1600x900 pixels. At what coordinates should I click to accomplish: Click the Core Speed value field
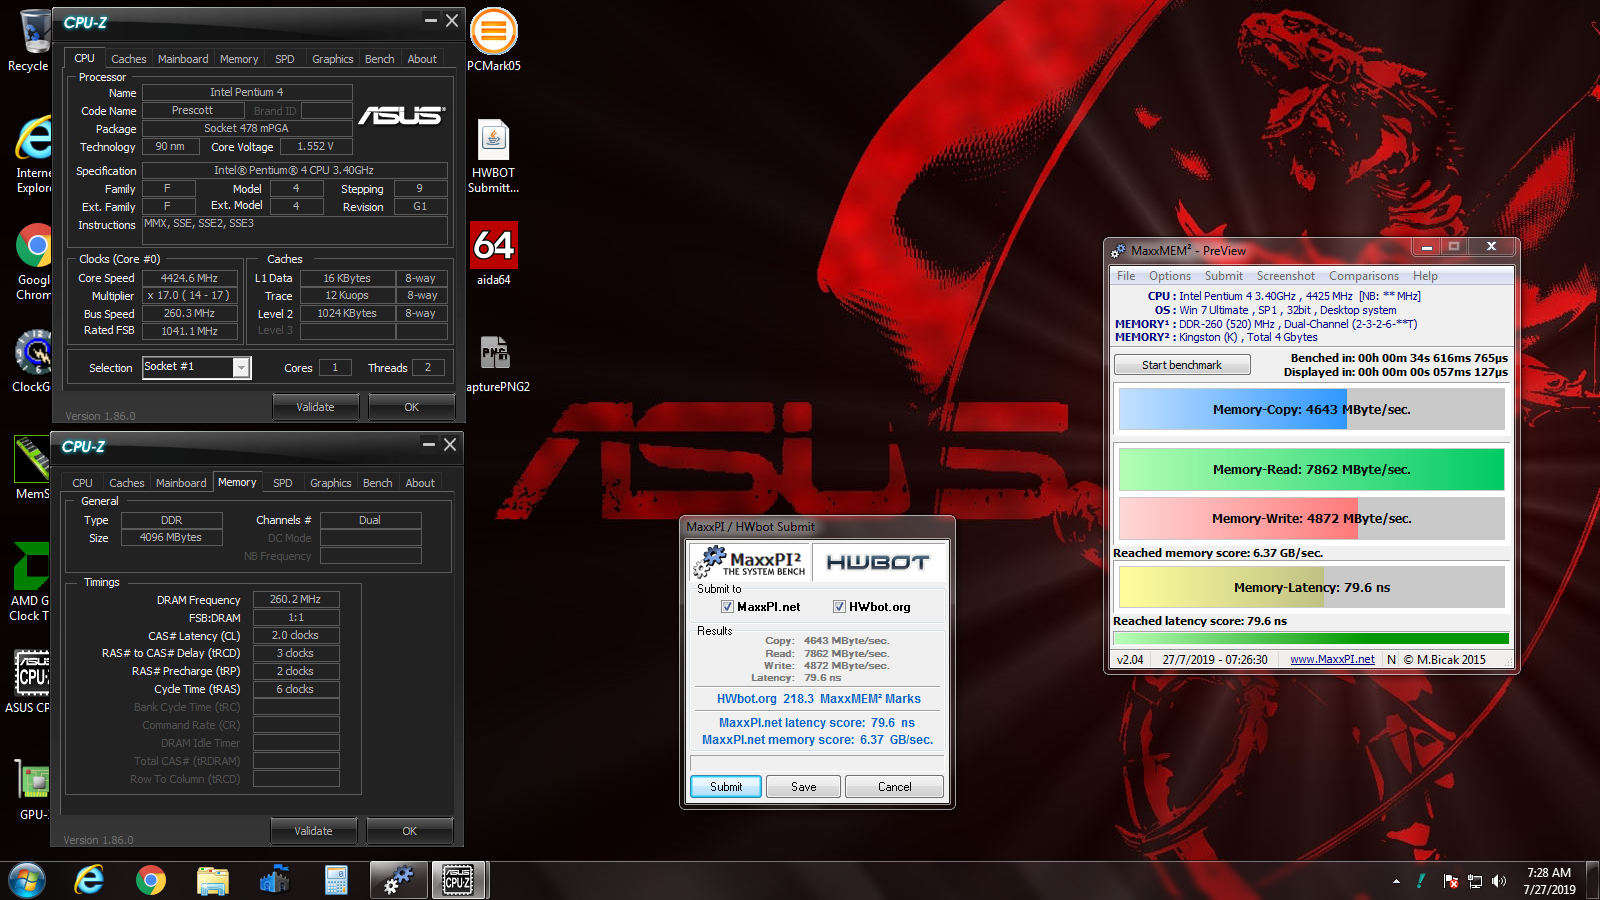(190, 278)
